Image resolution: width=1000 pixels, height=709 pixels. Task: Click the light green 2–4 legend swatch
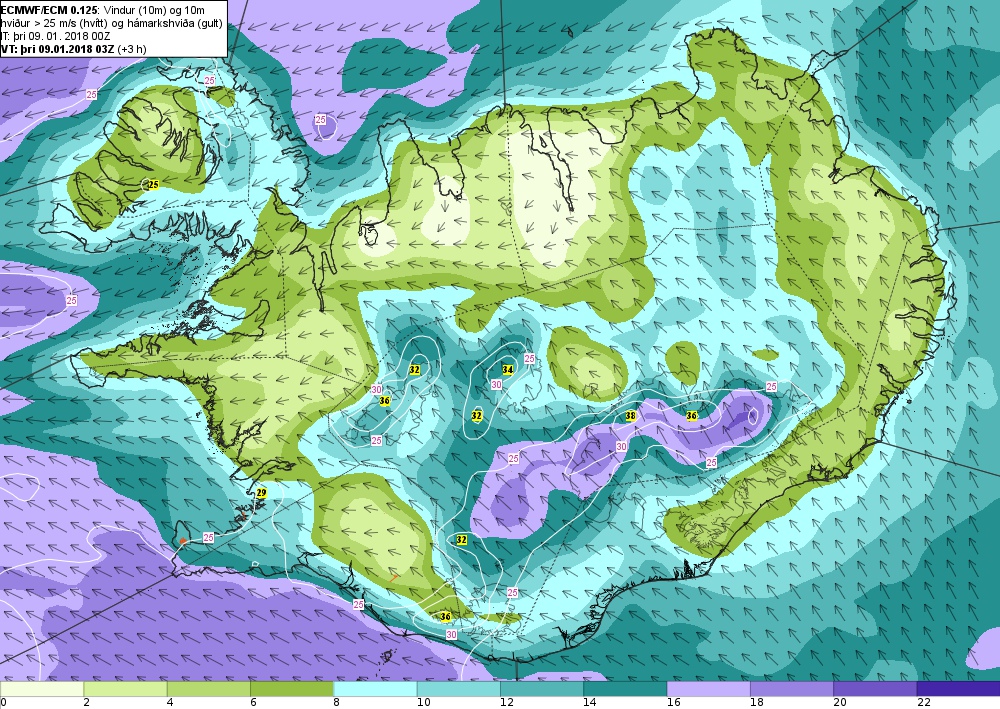click(125, 689)
